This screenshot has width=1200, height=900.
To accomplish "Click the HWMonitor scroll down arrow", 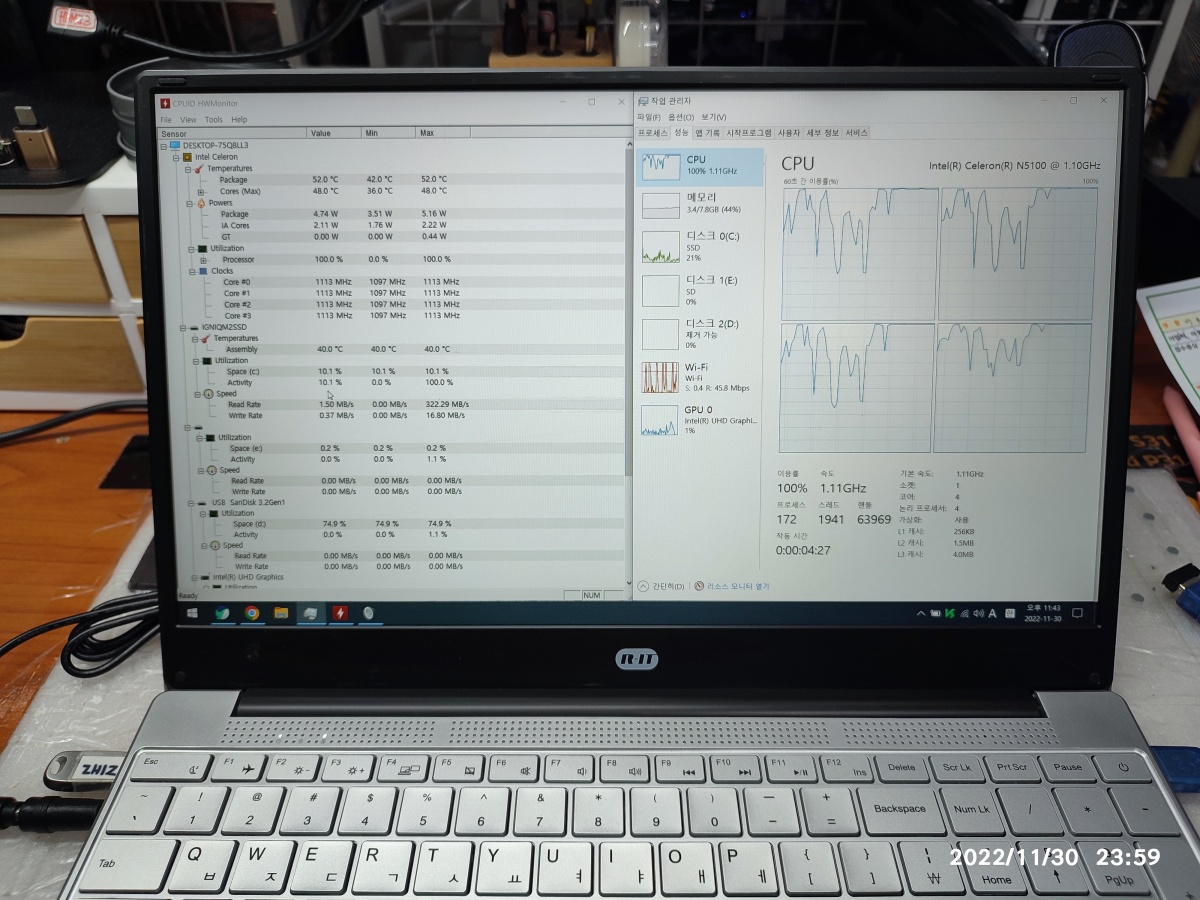I will pyautogui.click(x=628, y=581).
